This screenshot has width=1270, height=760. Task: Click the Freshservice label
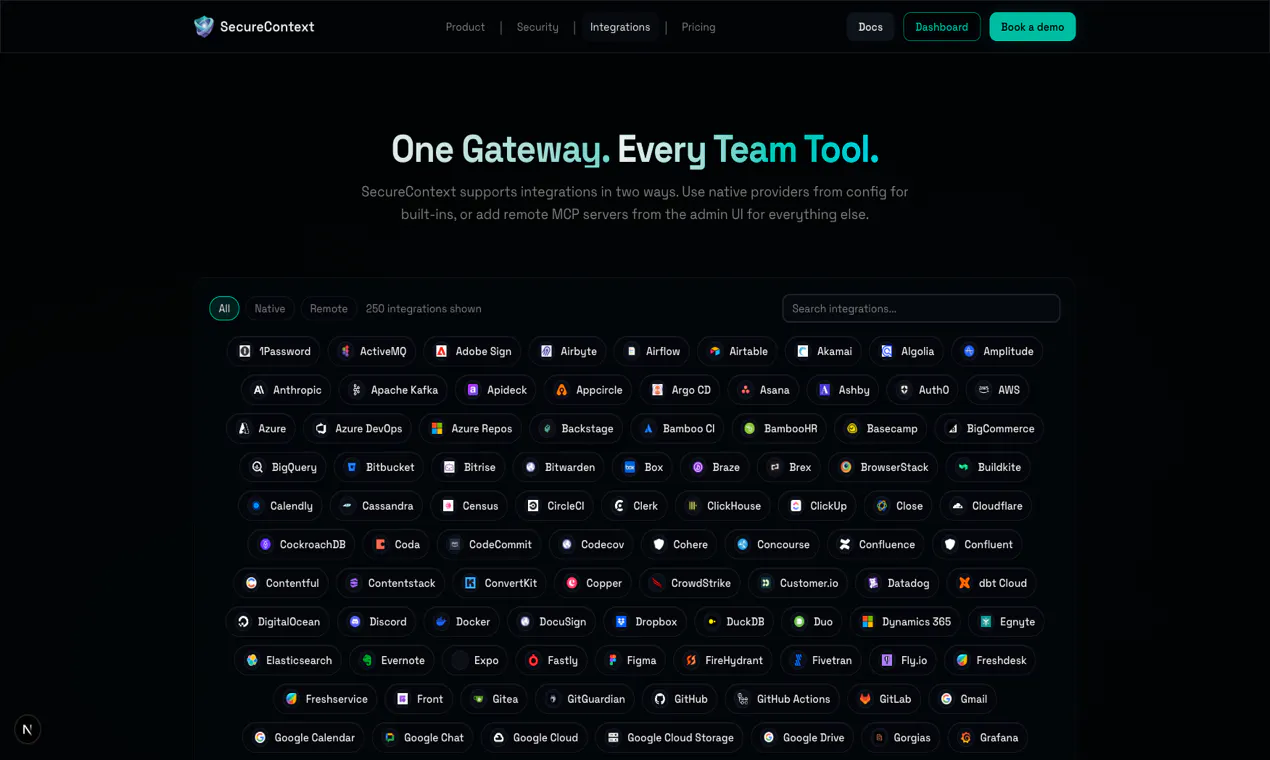[337, 700]
